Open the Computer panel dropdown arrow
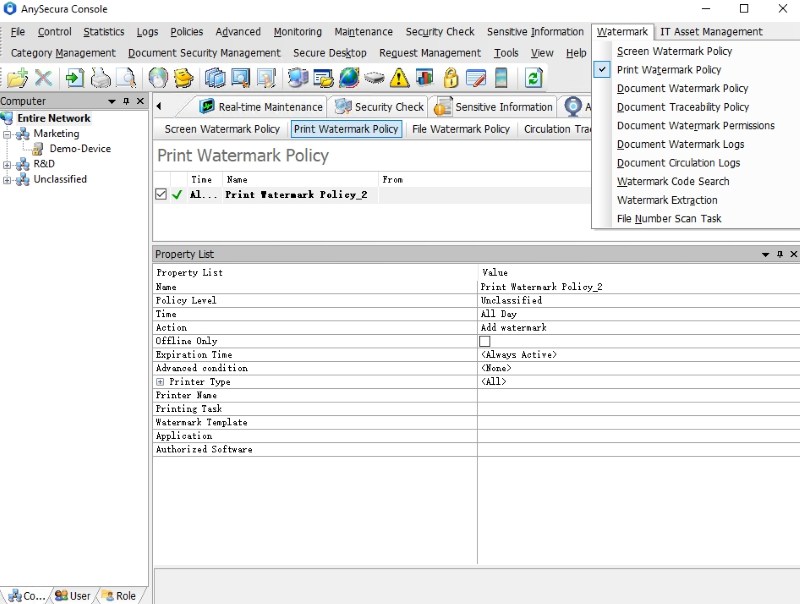 [112, 101]
